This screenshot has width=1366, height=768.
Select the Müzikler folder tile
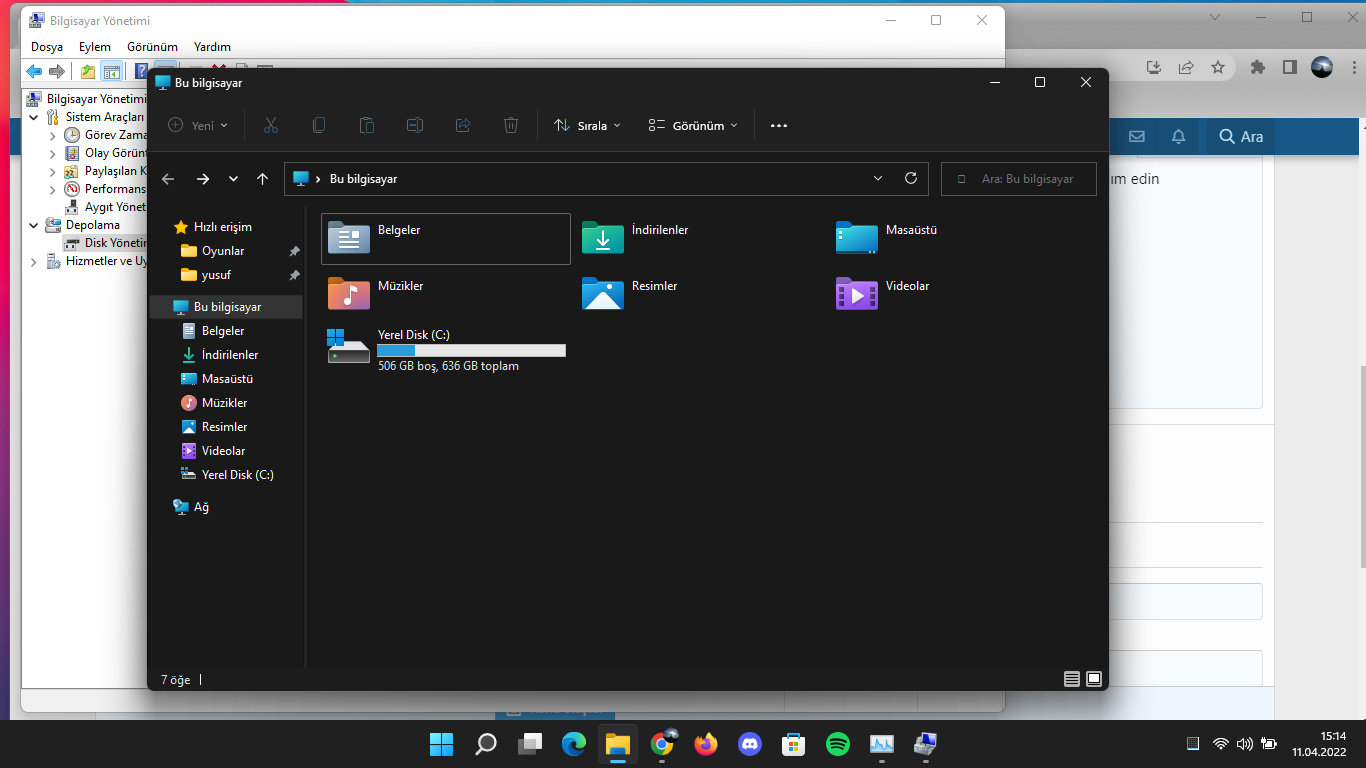pos(446,293)
